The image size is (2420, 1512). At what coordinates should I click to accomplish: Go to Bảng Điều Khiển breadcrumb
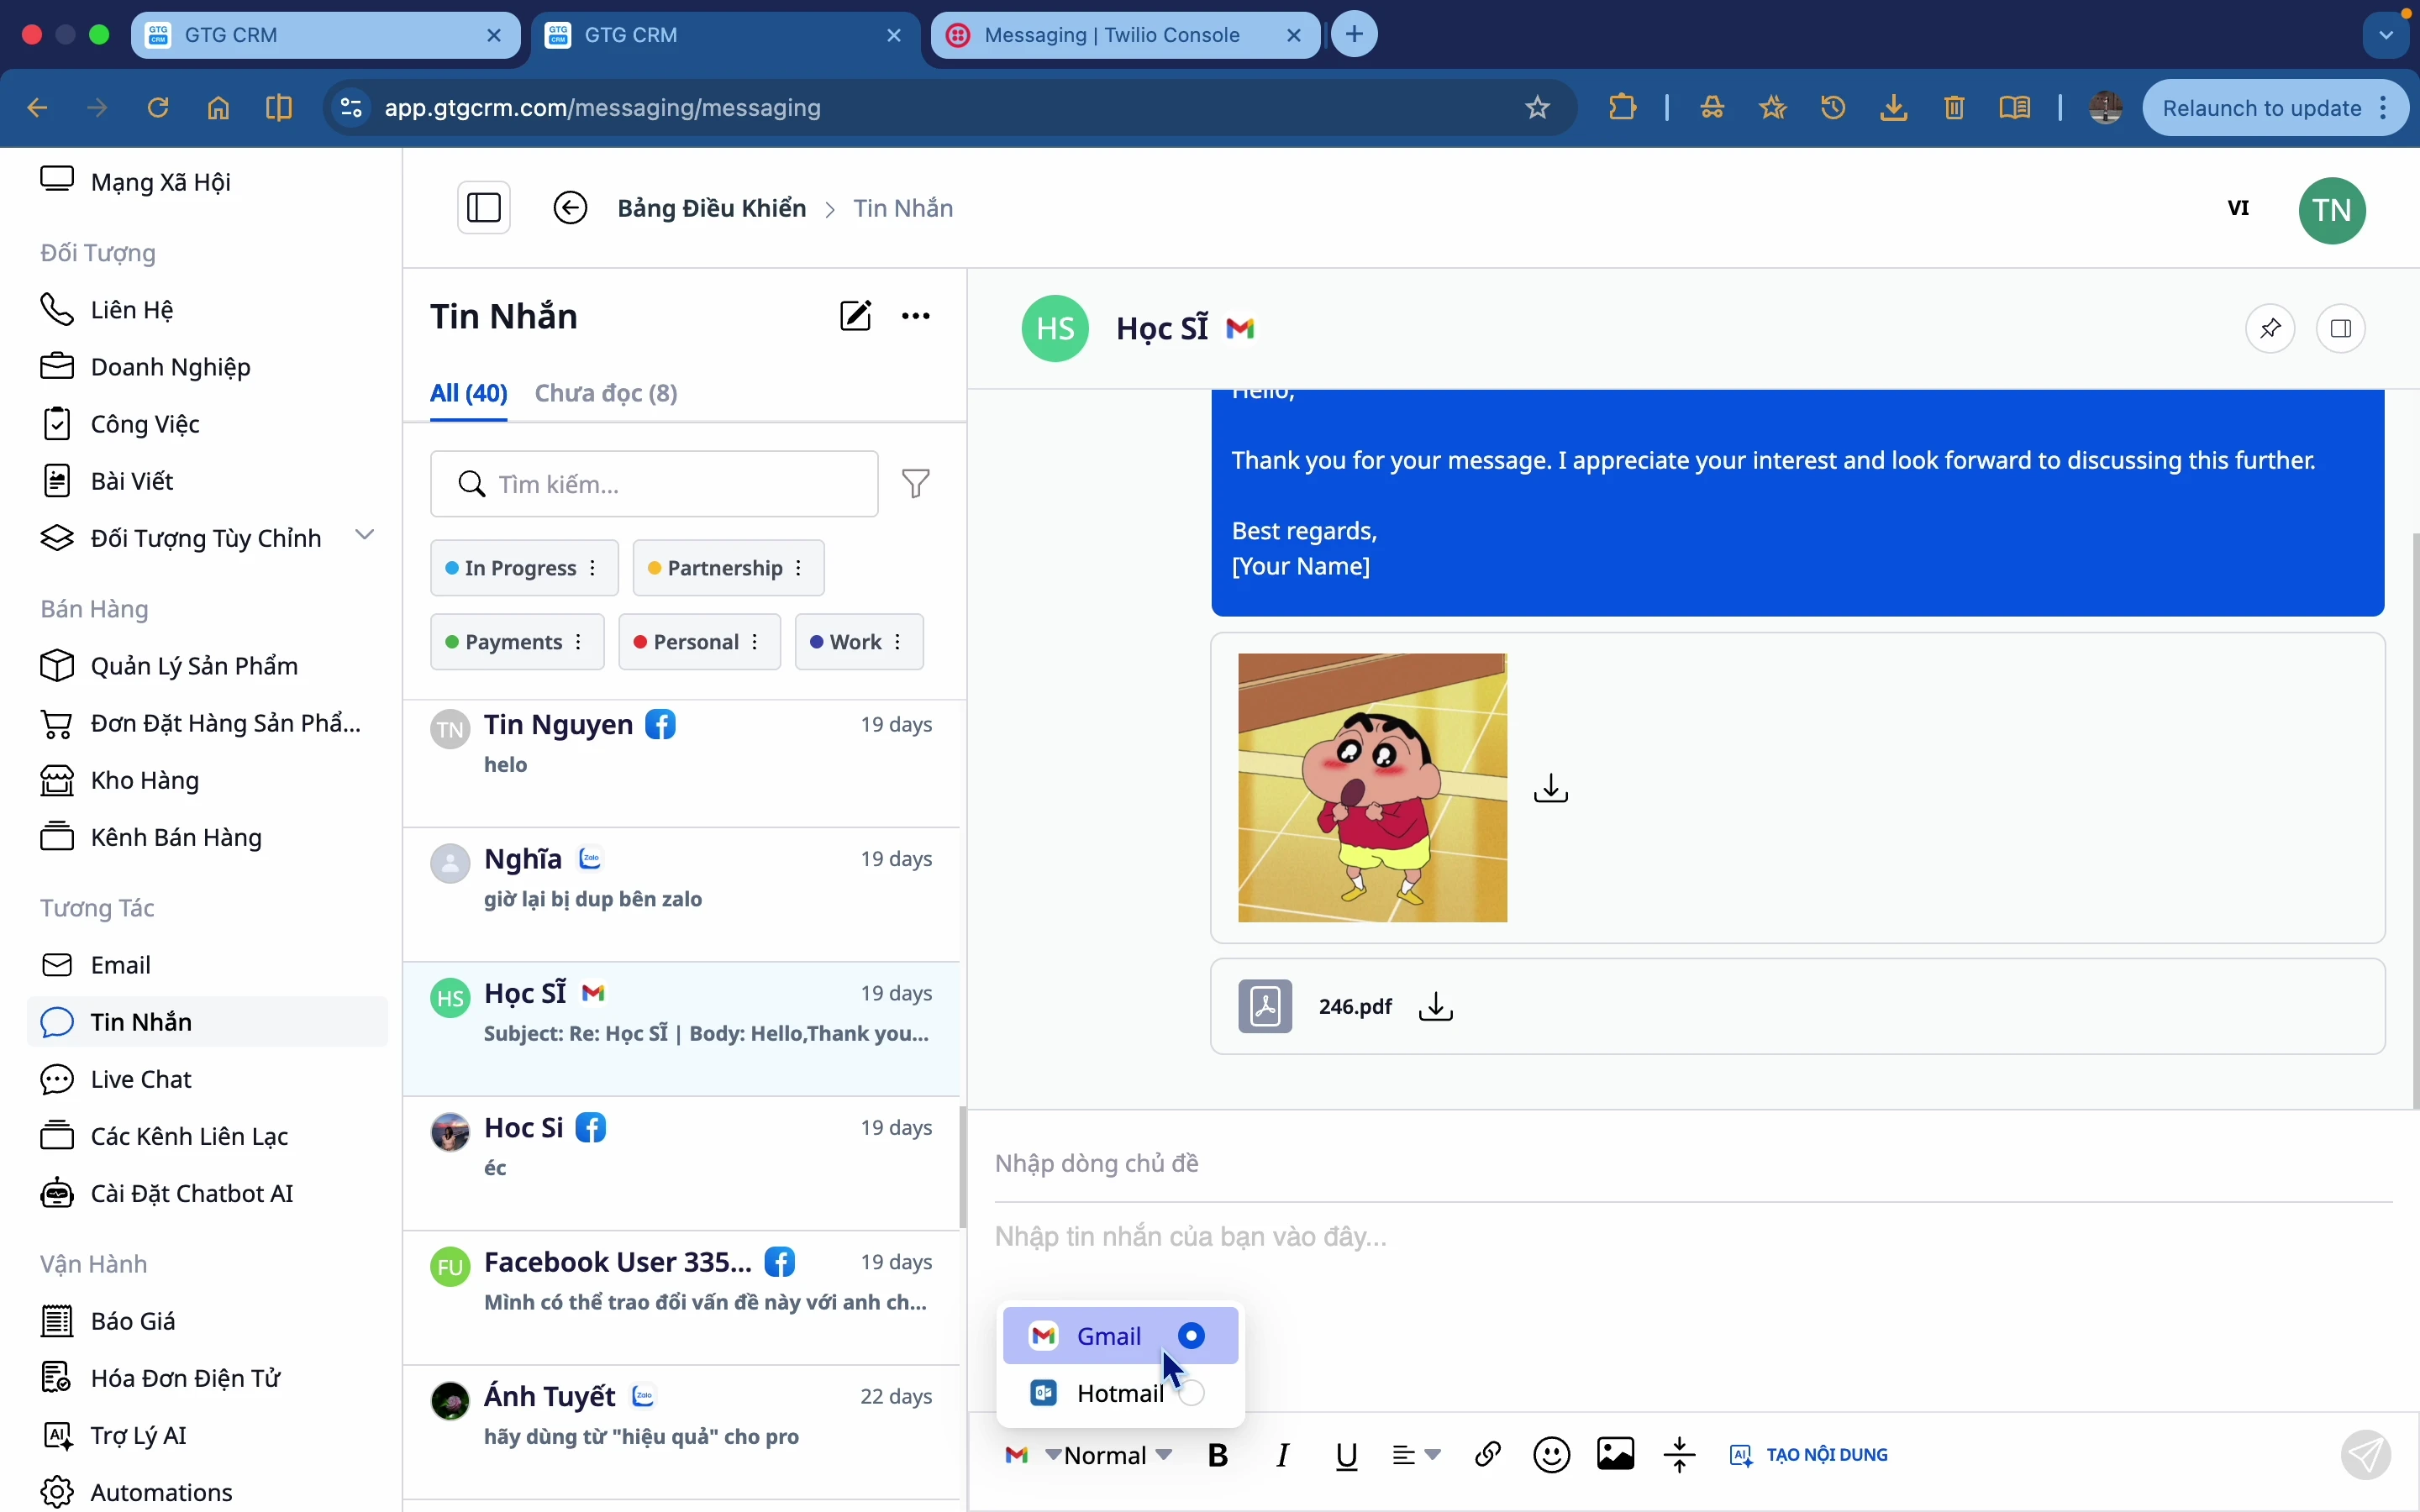pos(712,208)
